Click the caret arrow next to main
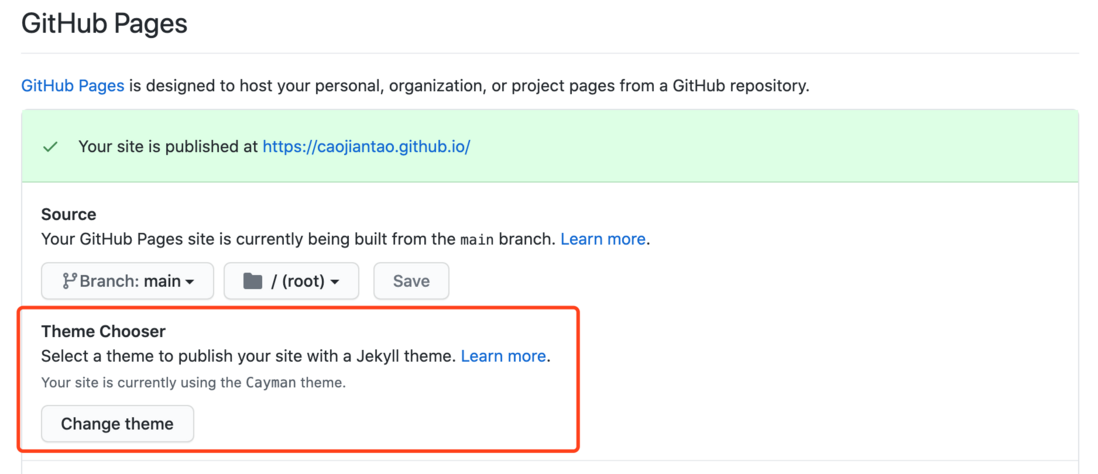1098x474 pixels. (x=189, y=282)
